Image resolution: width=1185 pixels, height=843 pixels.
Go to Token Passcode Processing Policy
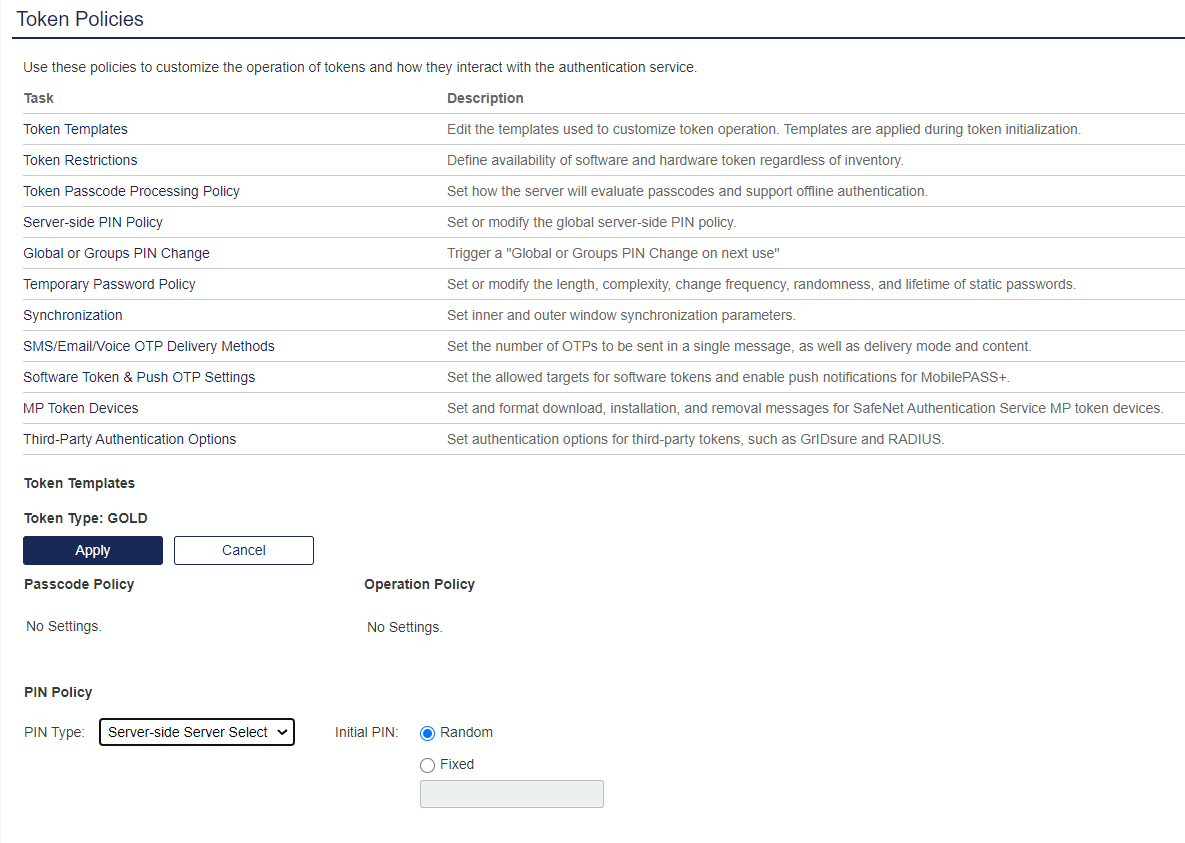(132, 191)
